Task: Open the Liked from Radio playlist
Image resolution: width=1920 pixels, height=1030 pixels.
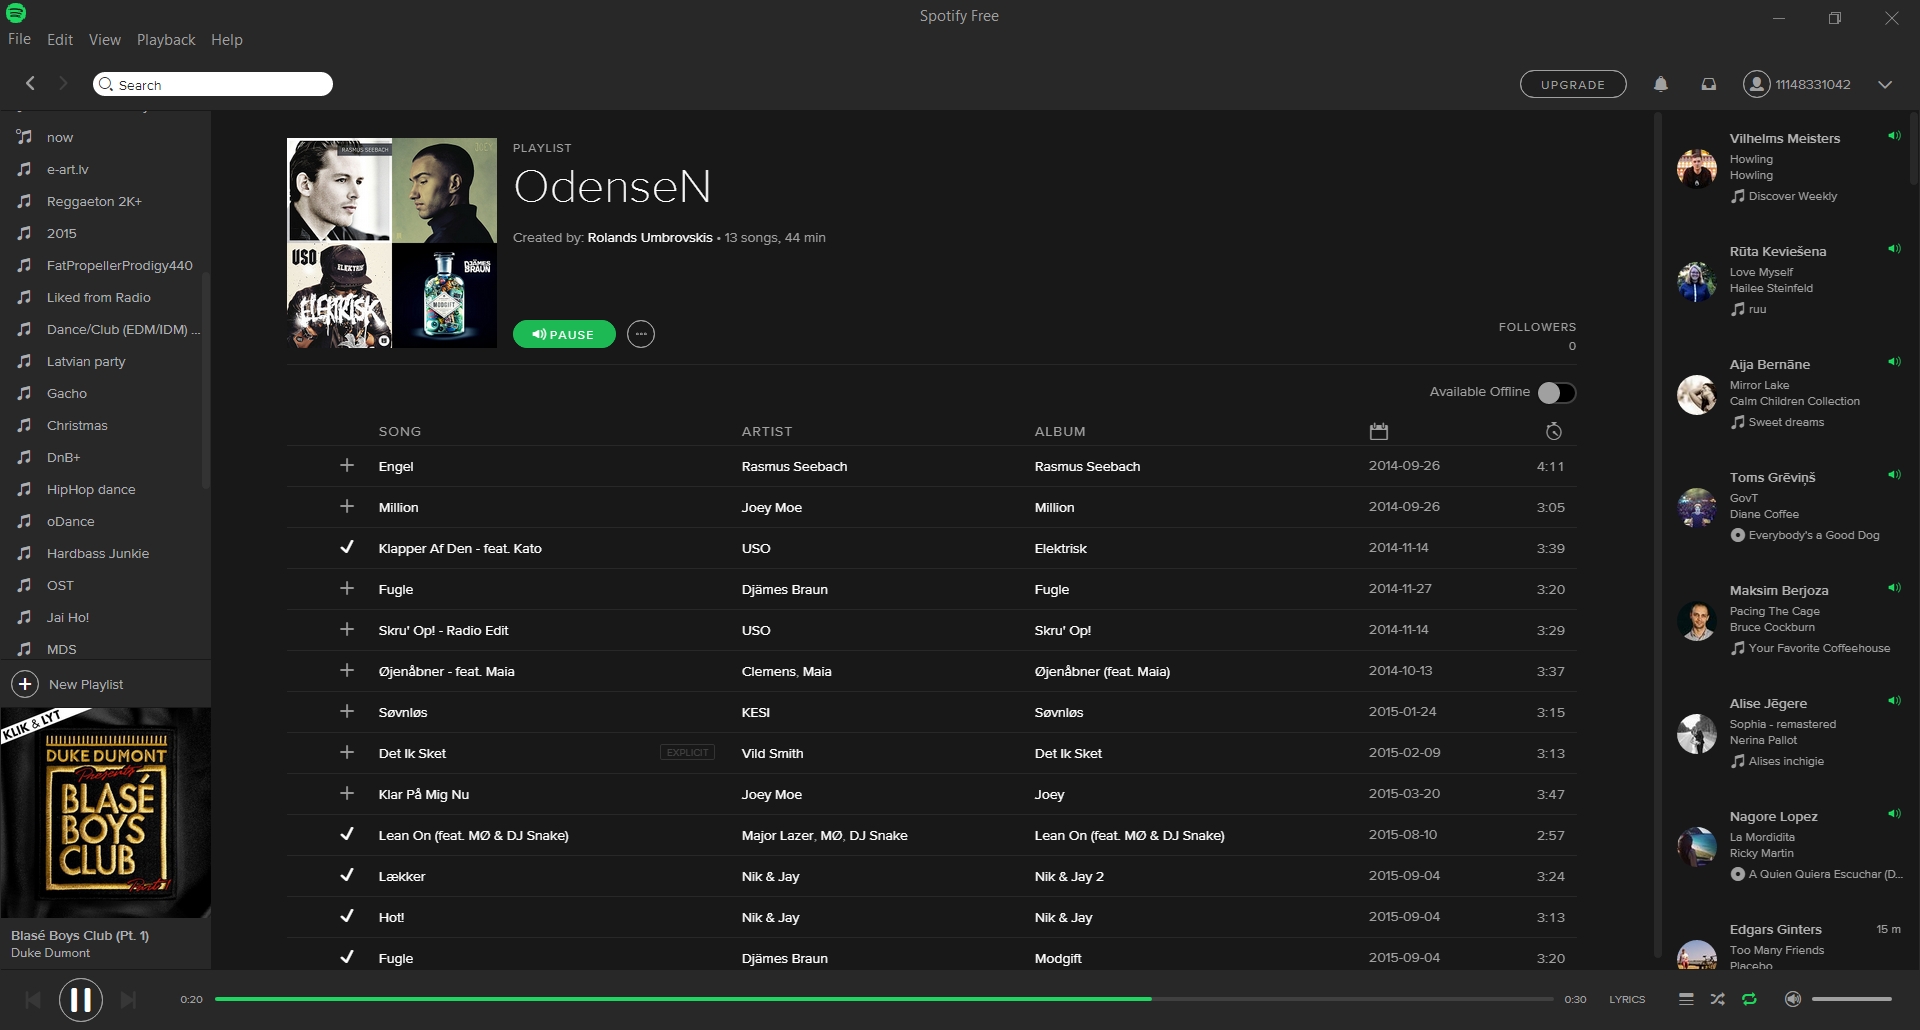Action: tap(99, 297)
